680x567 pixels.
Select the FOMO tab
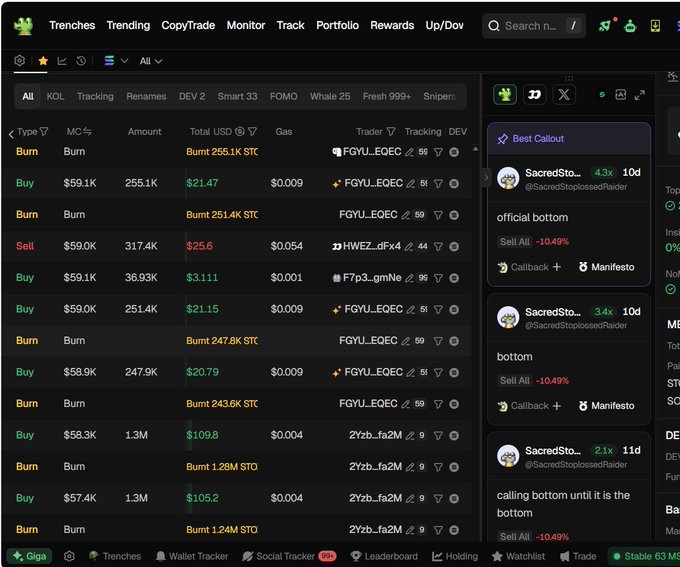click(284, 96)
